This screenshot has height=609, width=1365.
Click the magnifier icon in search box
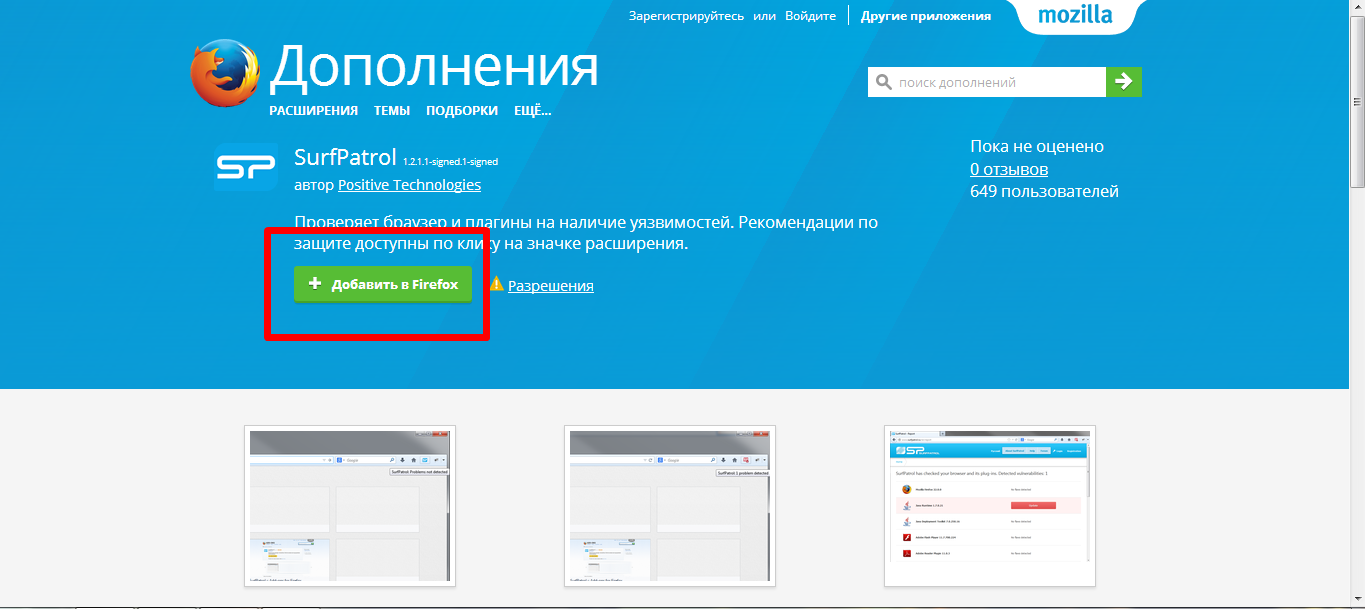[x=883, y=82]
